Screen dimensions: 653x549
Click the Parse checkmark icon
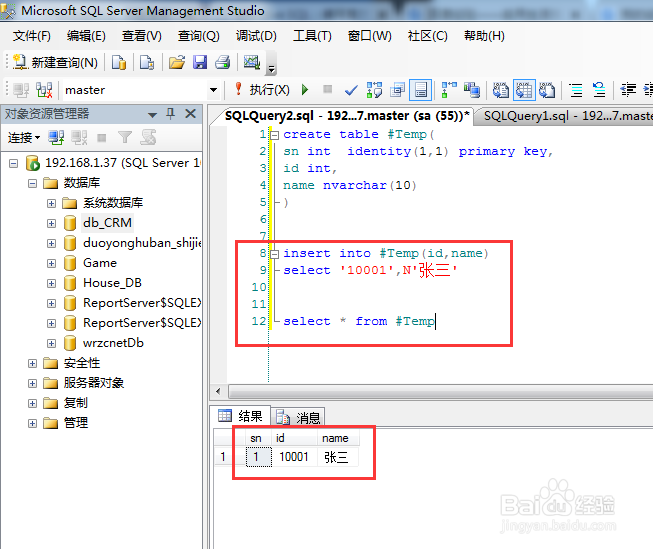pos(351,90)
